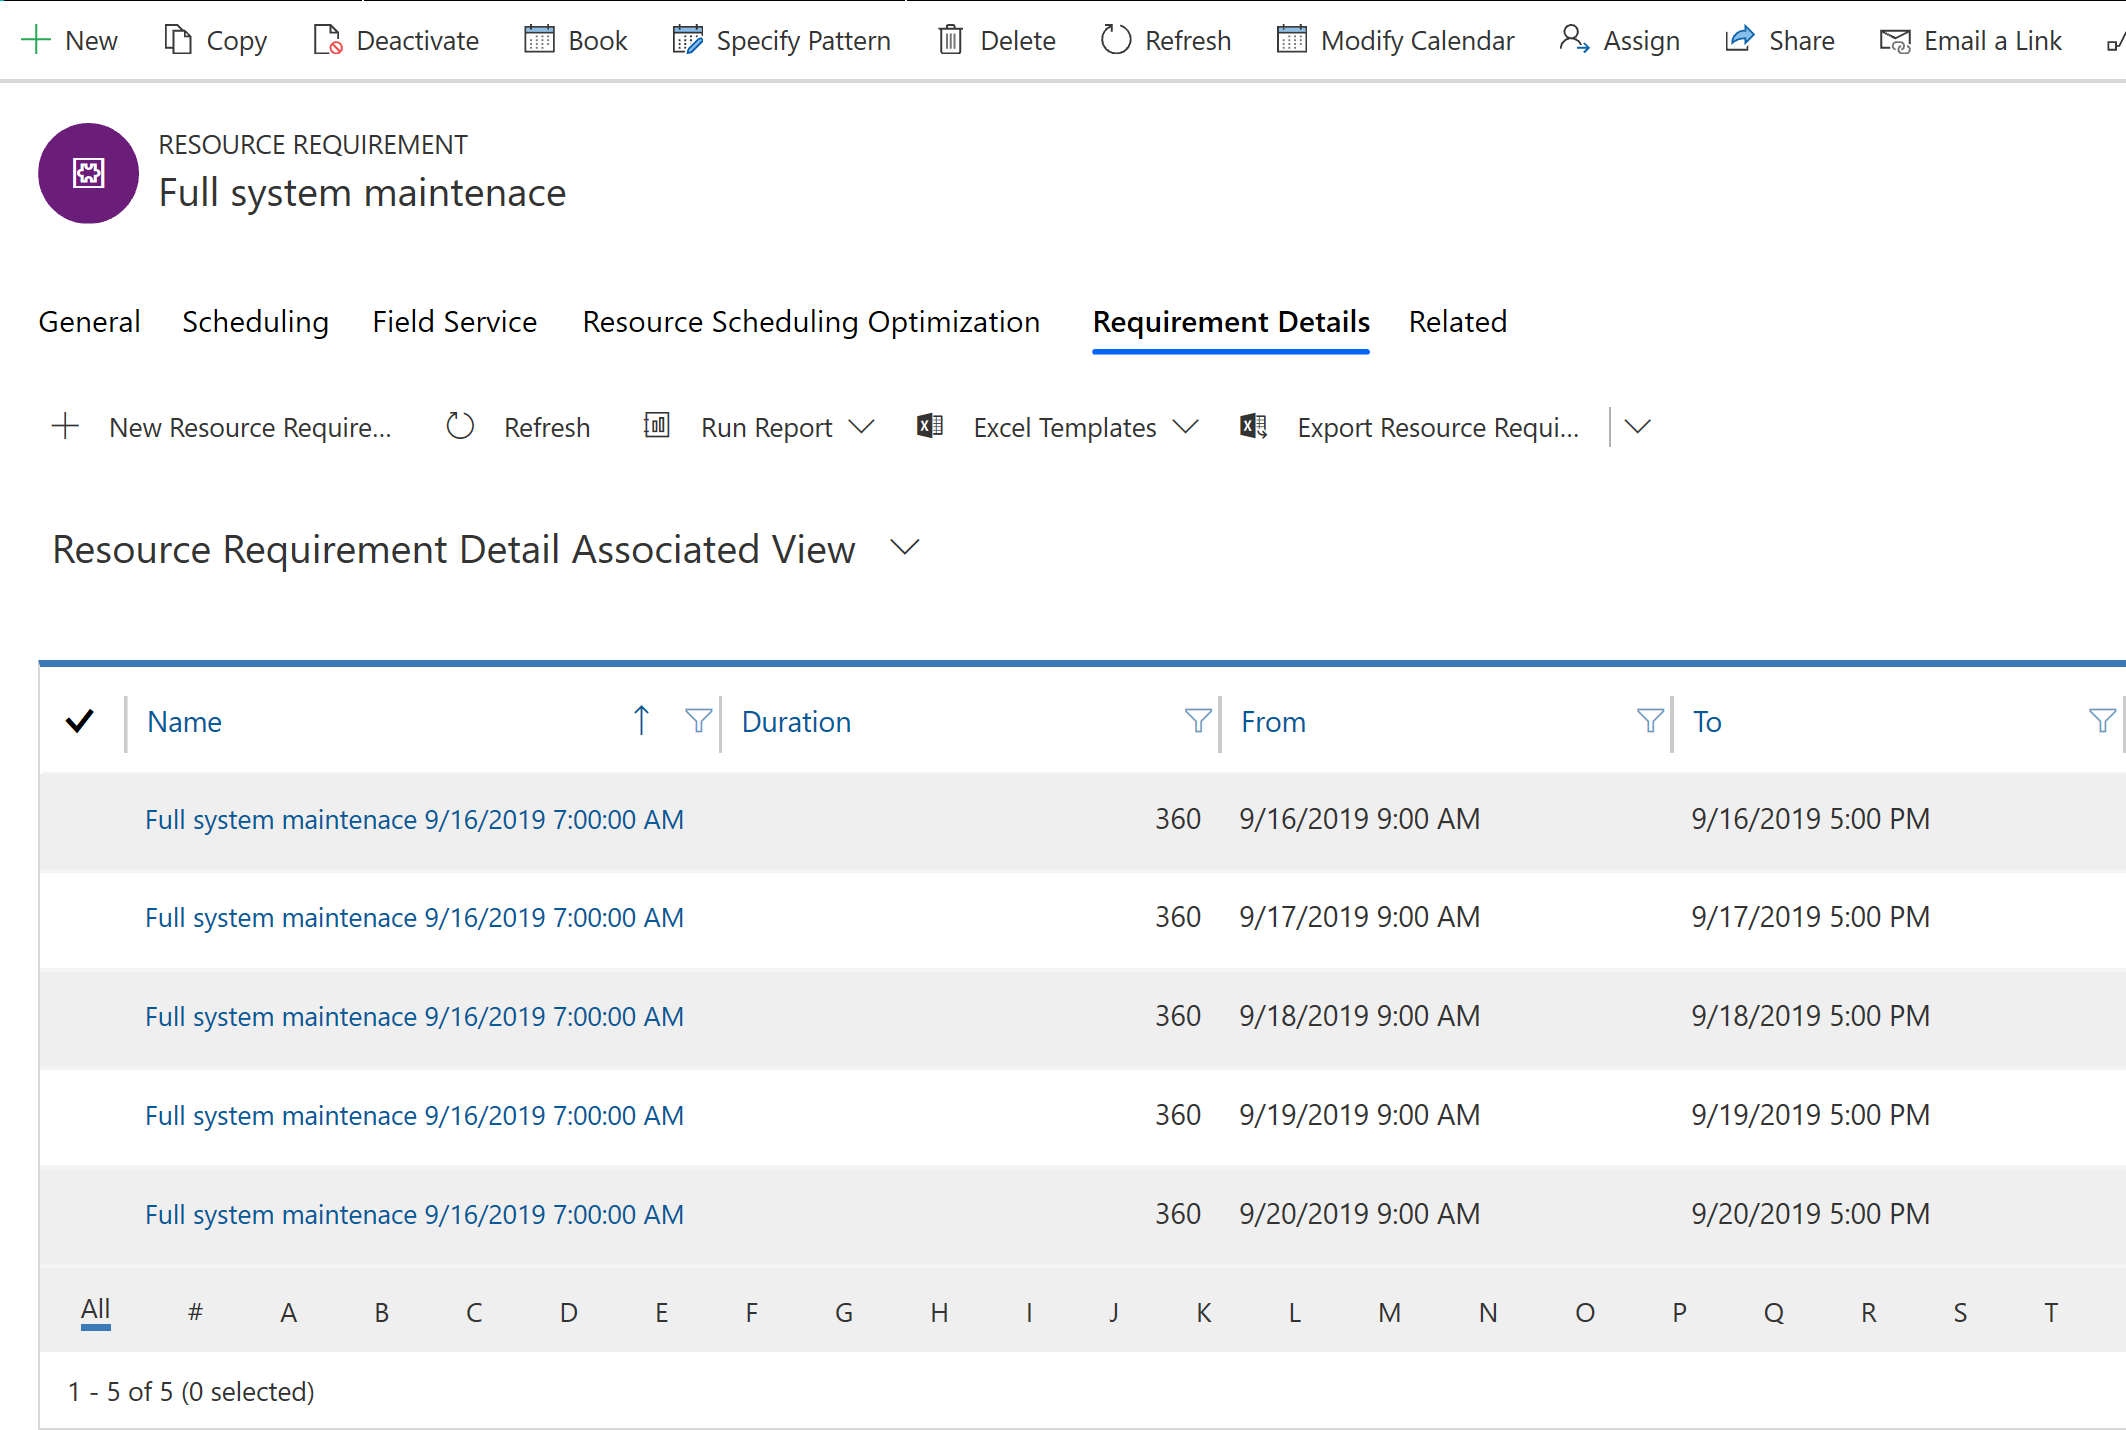
Task: Expand the Run Report dropdown
Action: tap(863, 426)
